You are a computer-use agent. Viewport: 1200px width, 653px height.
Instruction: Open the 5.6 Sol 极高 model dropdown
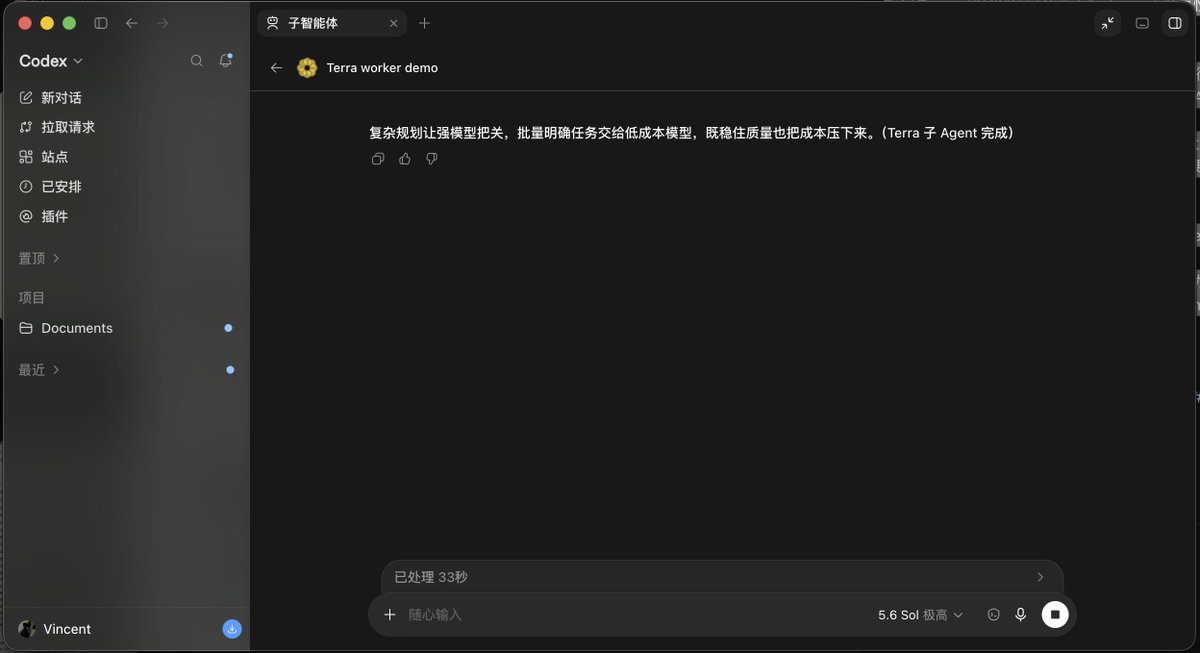point(920,615)
